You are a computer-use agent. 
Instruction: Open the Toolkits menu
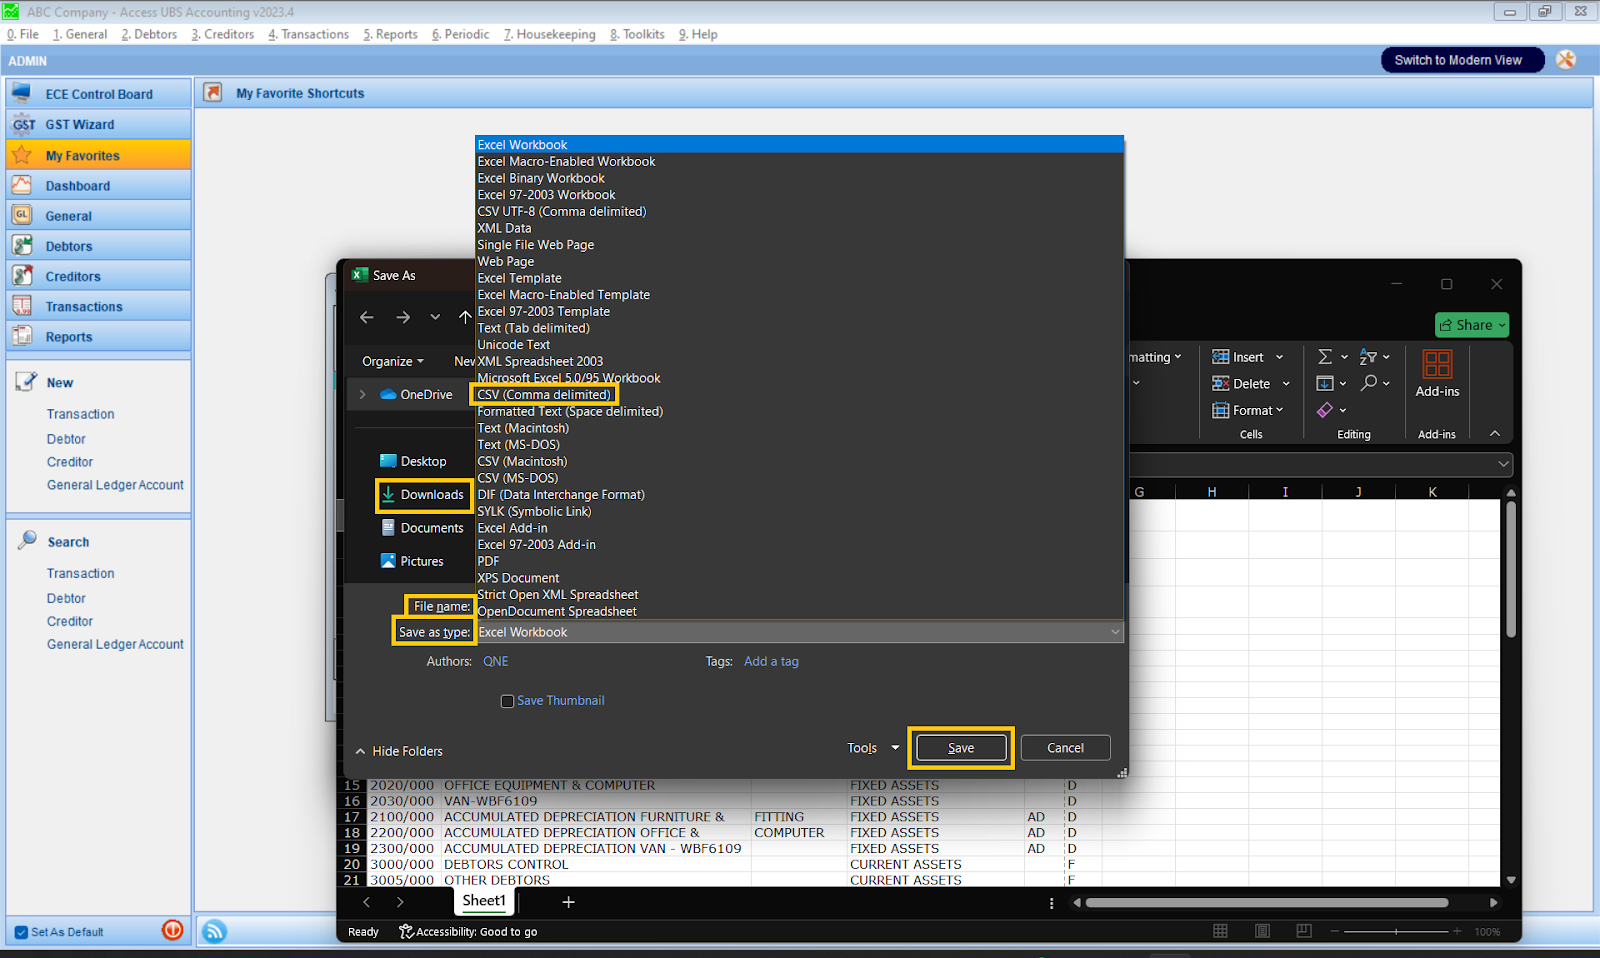tap(637, 34)
